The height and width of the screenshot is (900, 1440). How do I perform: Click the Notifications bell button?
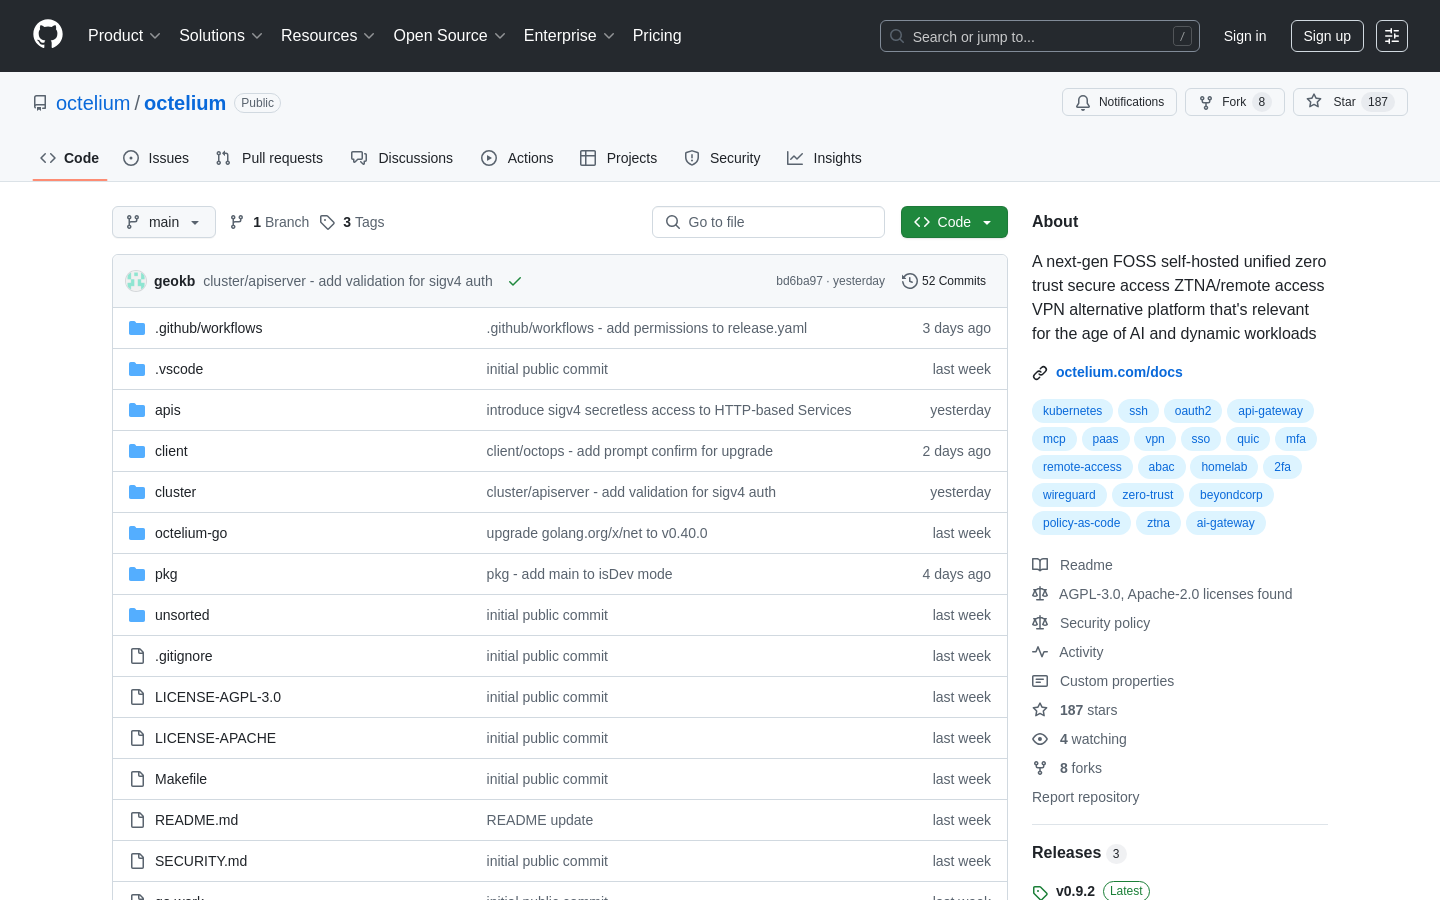coord(1119,102)
